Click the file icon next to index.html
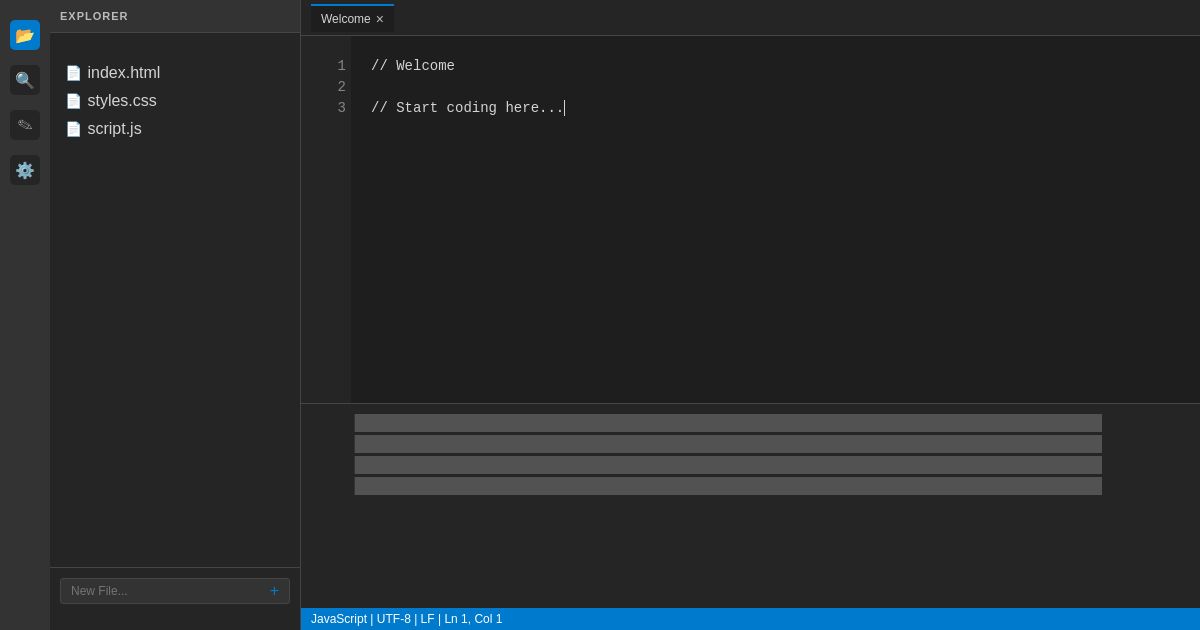Image resolution: width=1200 pixels, height=630 pixels. point(74,73)
